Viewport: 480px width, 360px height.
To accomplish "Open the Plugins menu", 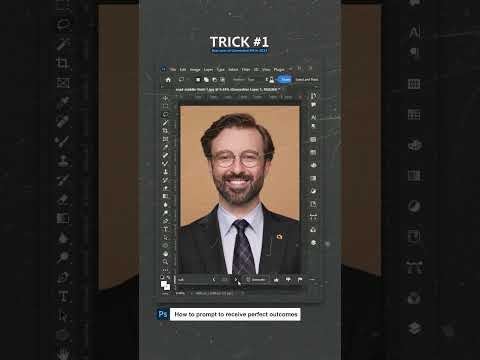I will [x=279, y=69].
